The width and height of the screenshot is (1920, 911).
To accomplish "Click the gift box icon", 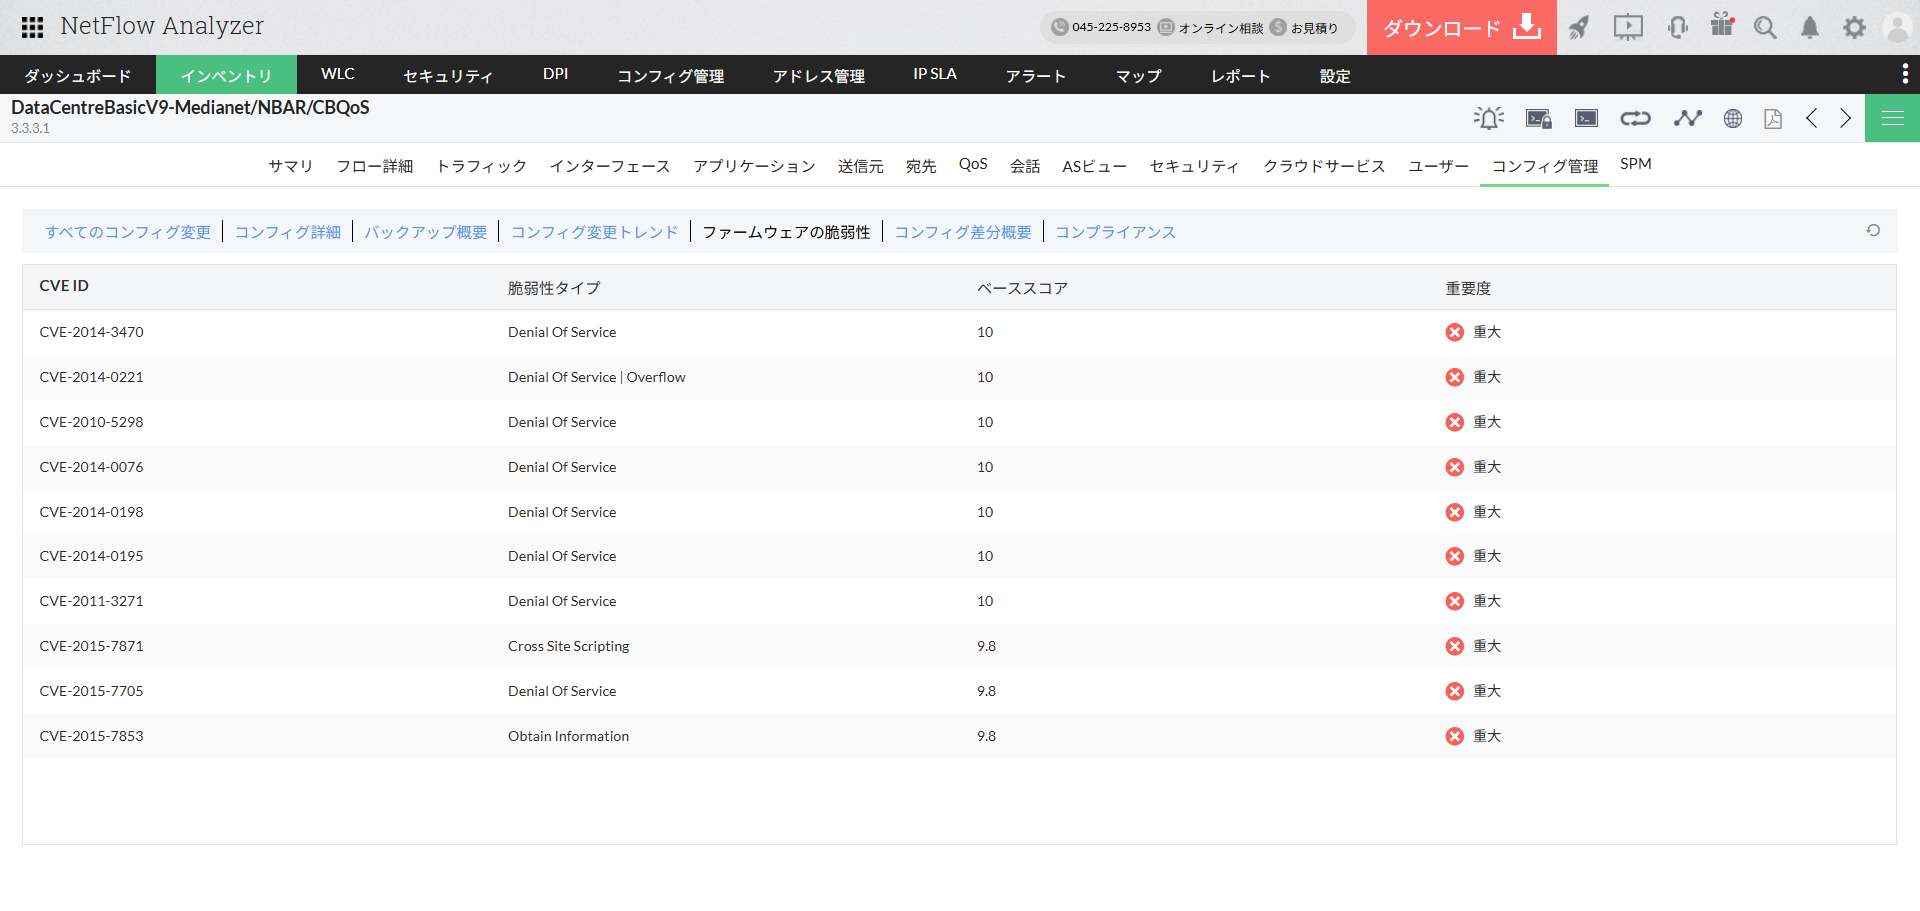I will click(1722, 26).
